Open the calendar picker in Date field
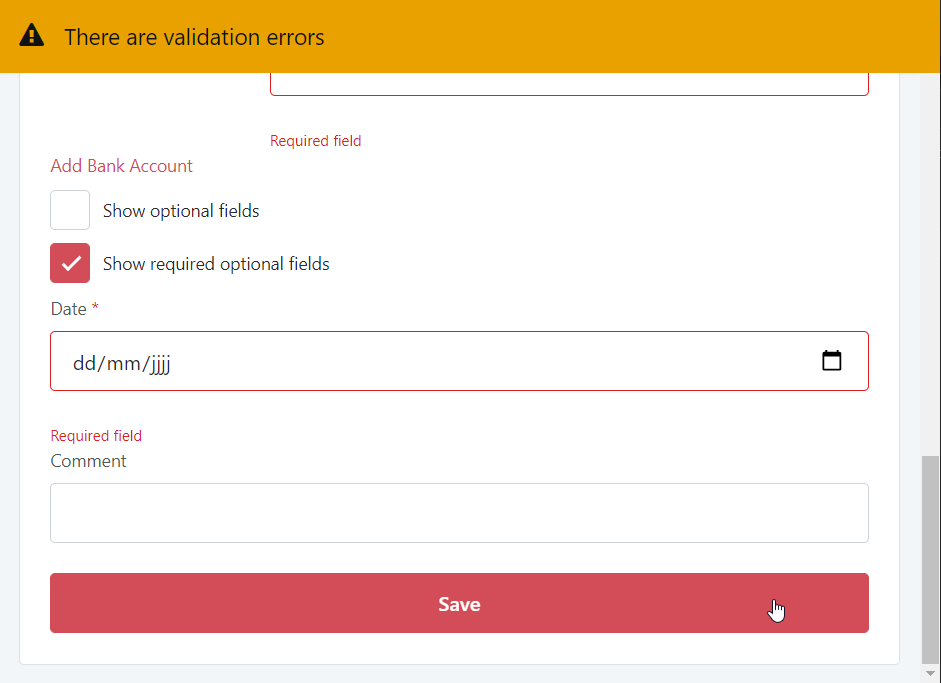Image resolution: width=941 pixels, height=683 pixels. pyautogui.click(x=831, y=361)
